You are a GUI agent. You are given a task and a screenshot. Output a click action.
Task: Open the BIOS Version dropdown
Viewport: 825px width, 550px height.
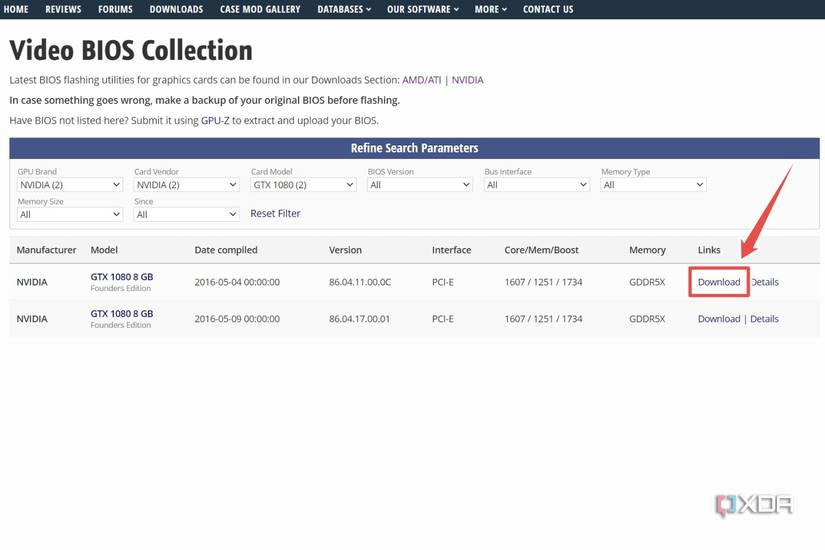tap(420, 185)
